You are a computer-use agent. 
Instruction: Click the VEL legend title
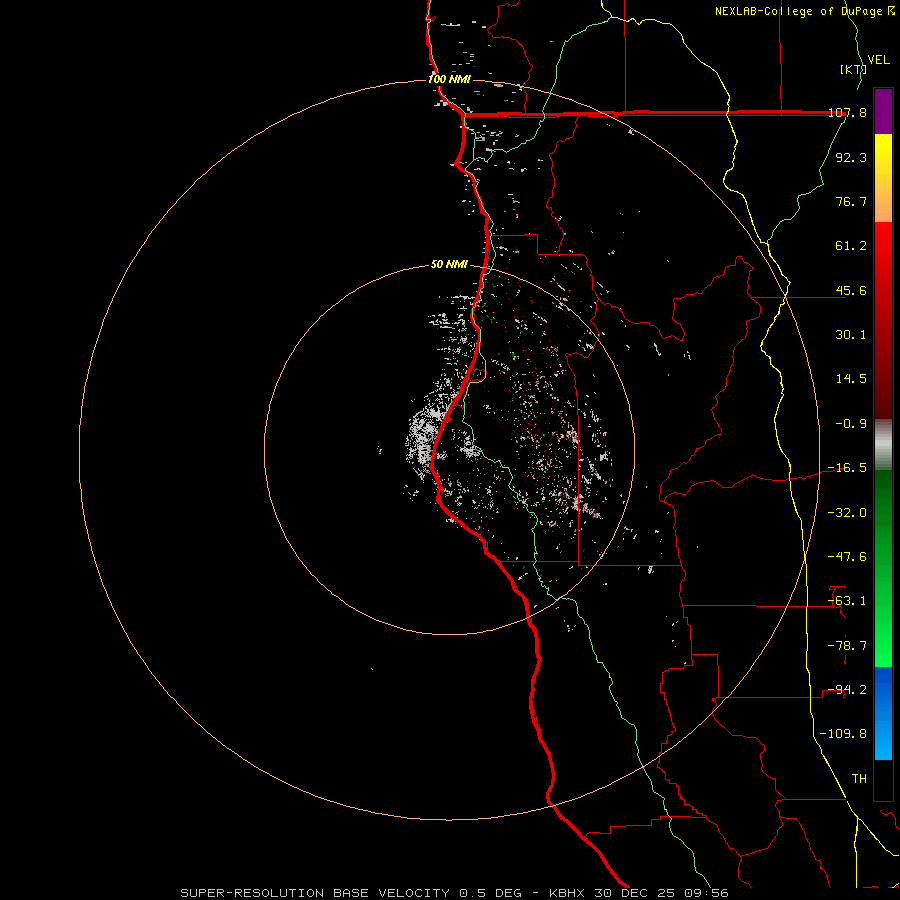point(878,60)
